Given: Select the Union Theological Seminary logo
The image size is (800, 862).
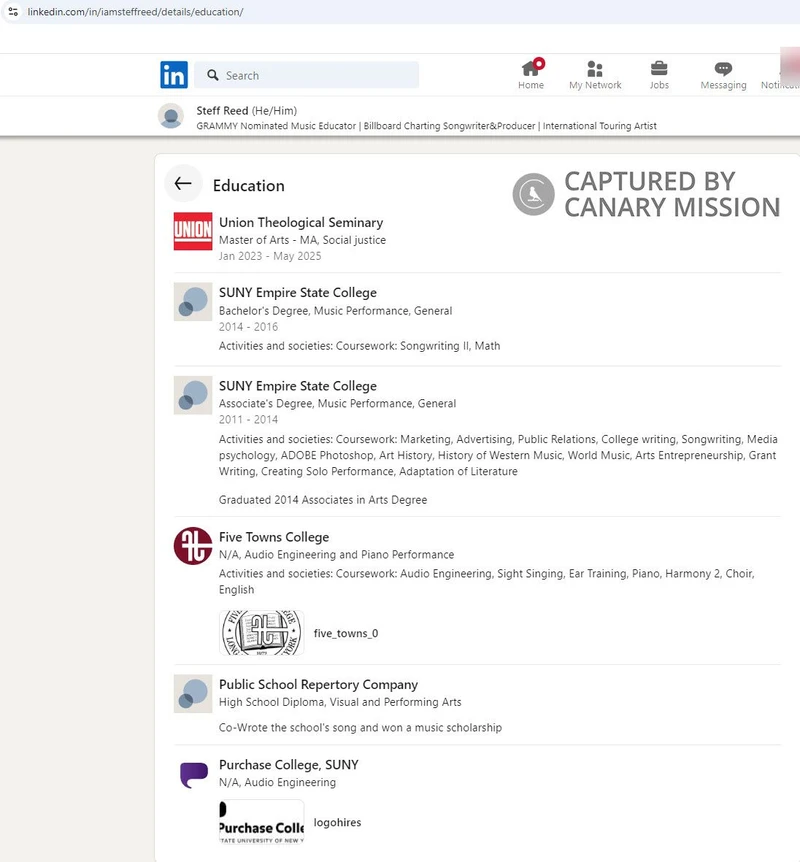Looking at the screenshot, I should point(192,231).
